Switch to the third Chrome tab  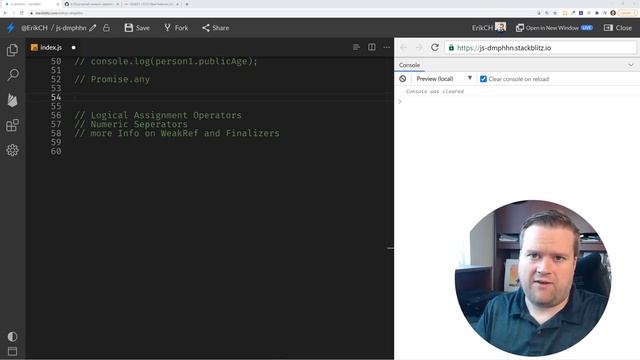(151, 4)
